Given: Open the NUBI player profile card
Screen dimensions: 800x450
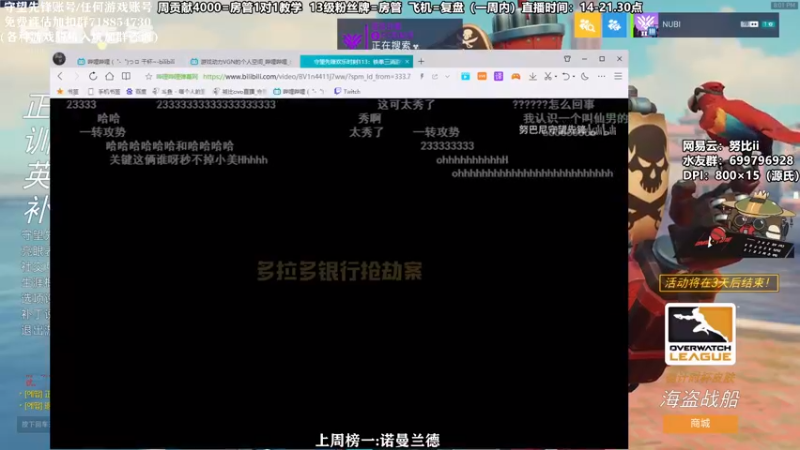Looking at the screenshot, I should [x=706, y=24].
